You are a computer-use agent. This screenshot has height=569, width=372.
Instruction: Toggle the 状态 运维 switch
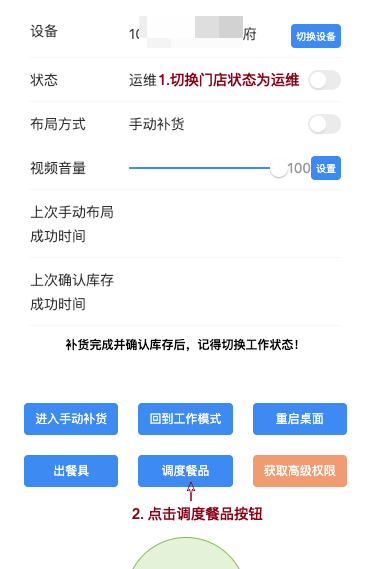click(324, 80)
